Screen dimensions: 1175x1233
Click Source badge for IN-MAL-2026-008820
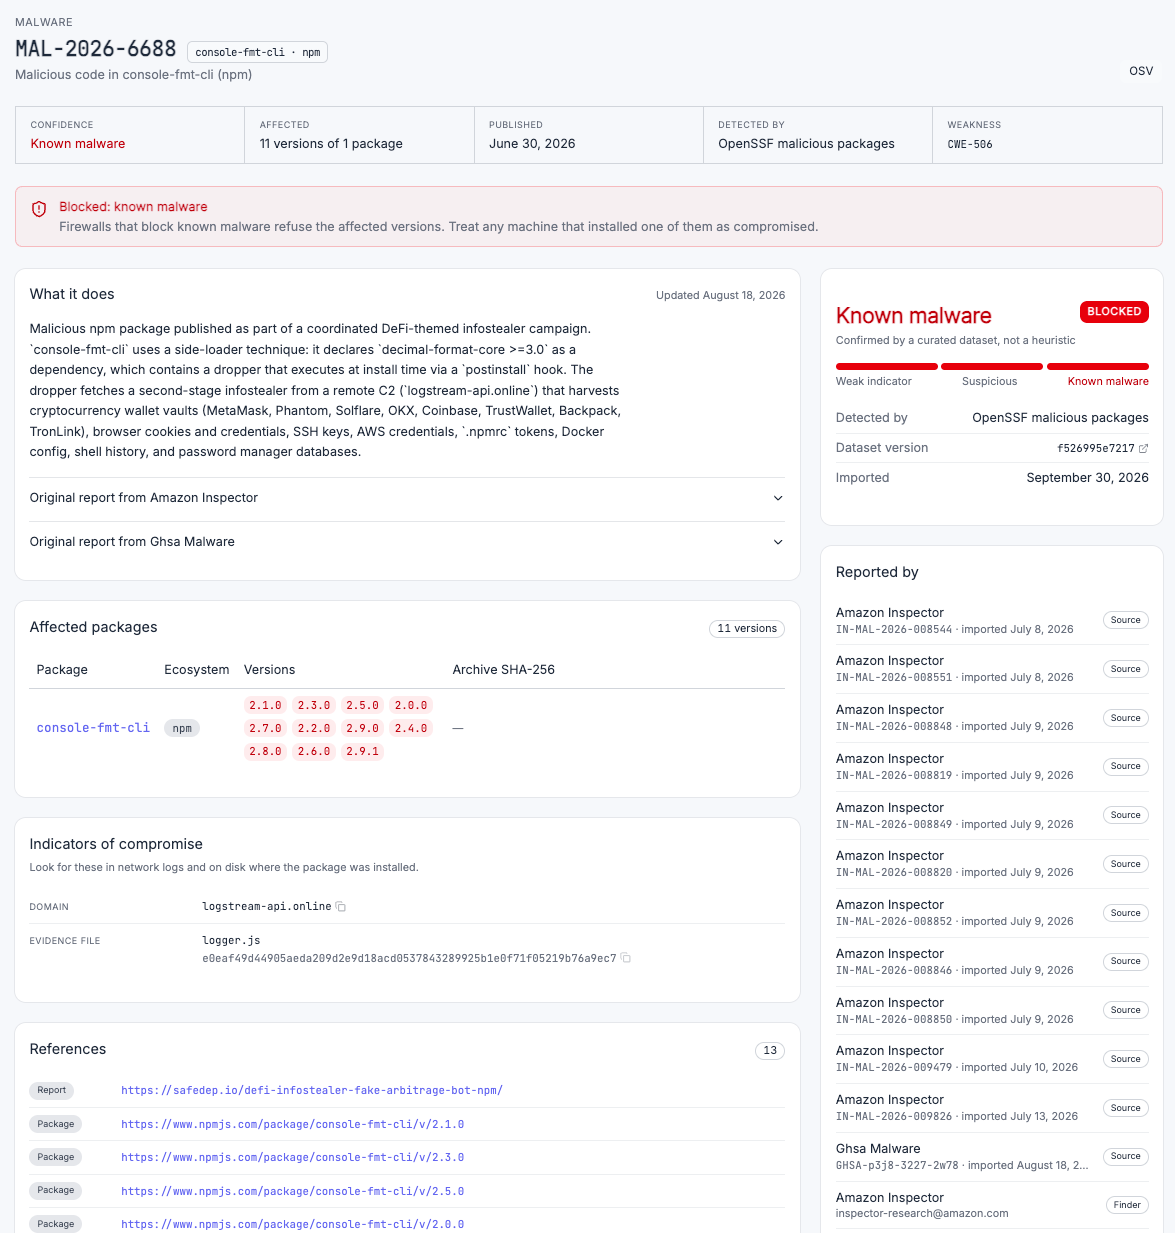click(1126, 864)
